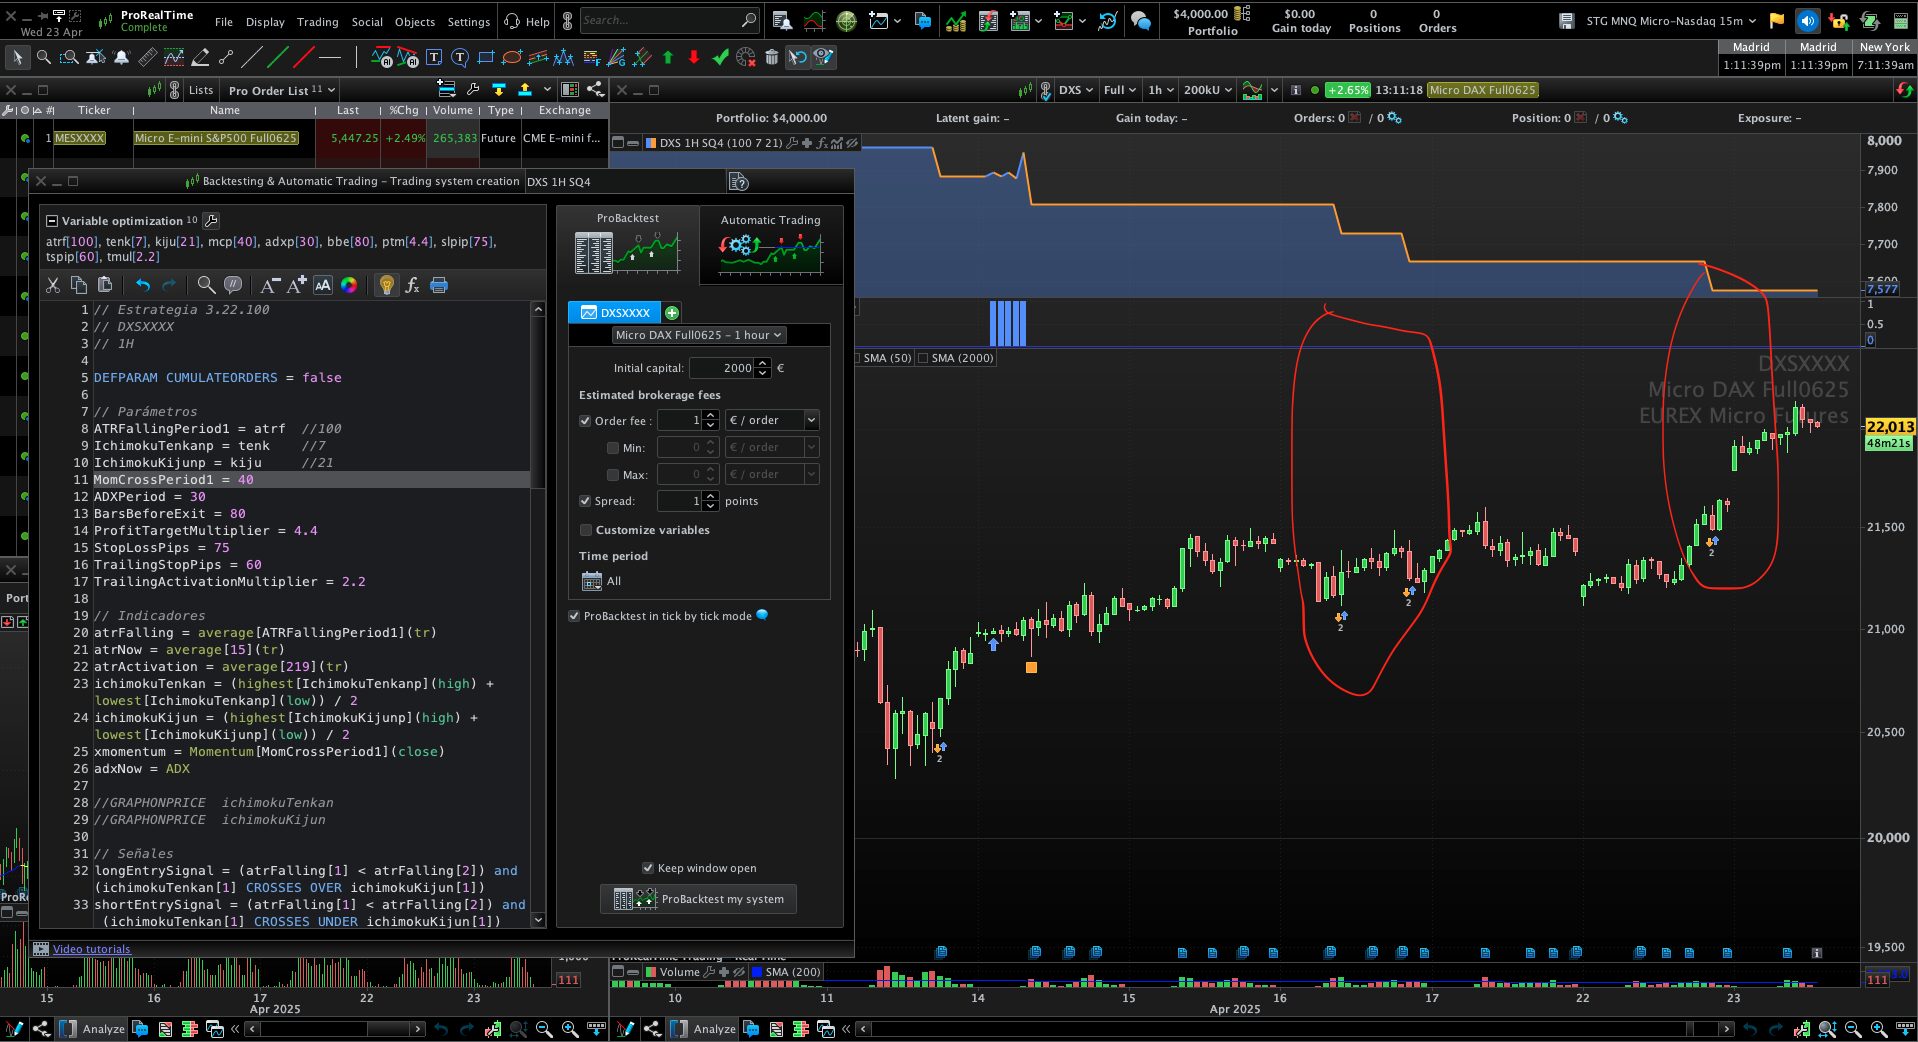The width and height of the screenshot is (1918, 1042).
Task: Enable the Min fee checkbox
Action: [613, 448]
